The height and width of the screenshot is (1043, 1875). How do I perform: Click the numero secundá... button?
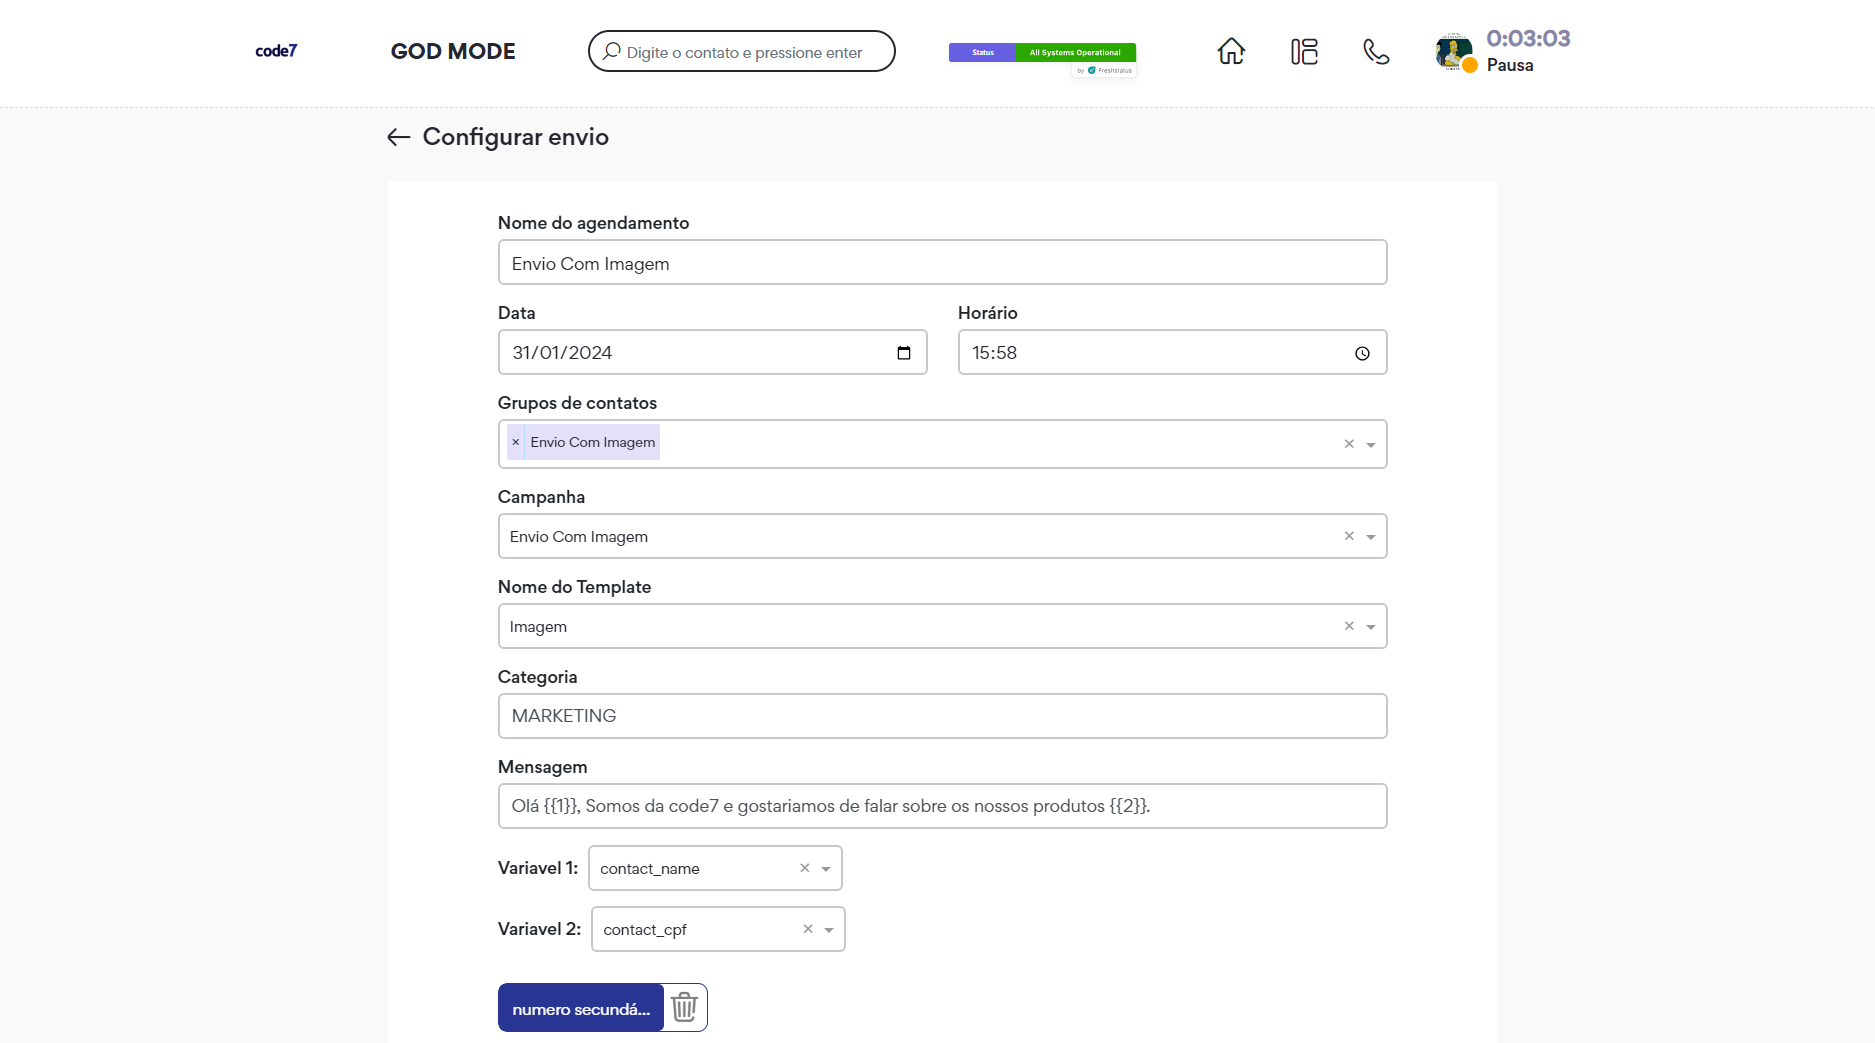581,1008
